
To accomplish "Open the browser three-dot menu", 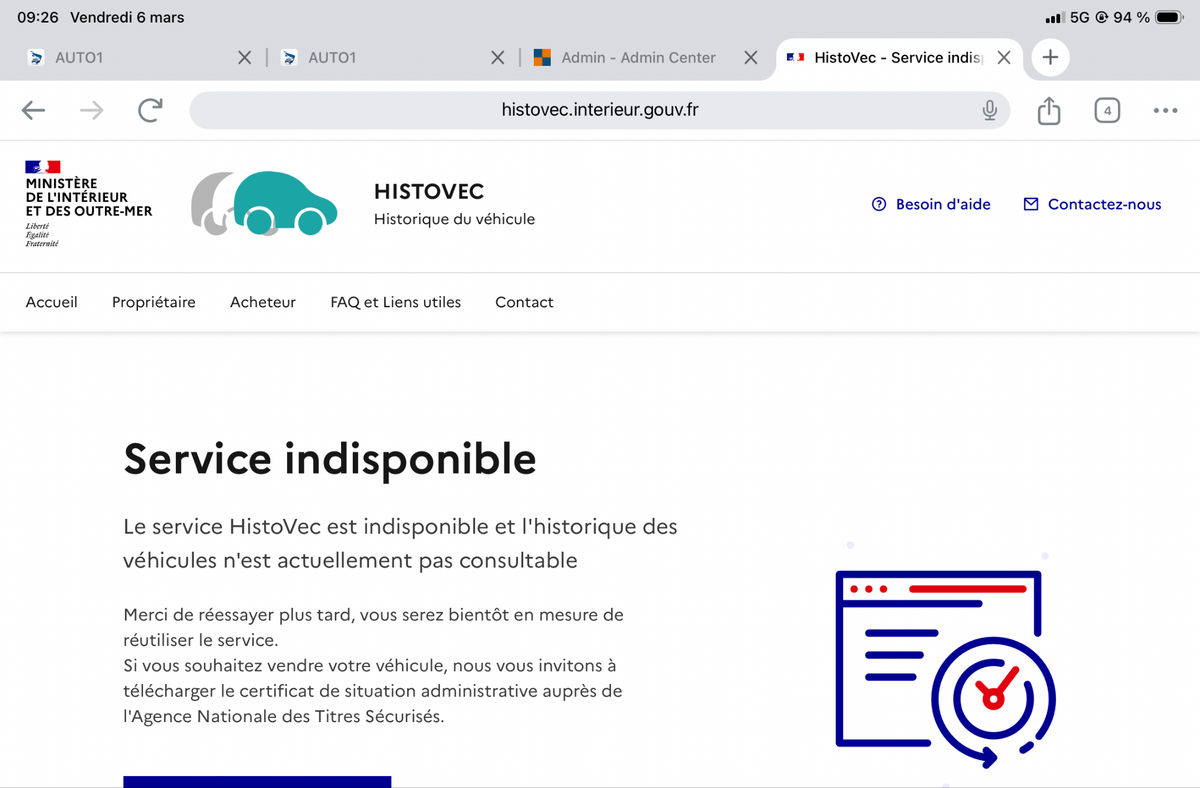I will coord(1165,111).
